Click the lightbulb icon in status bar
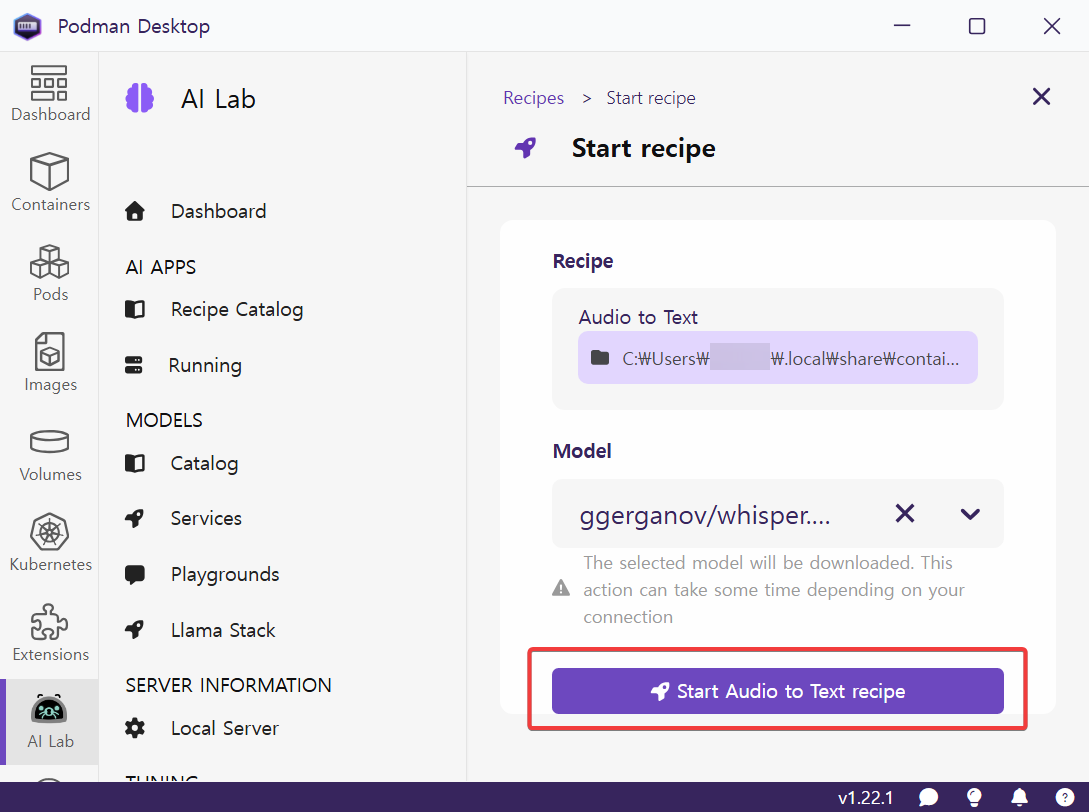 [974, 797]
